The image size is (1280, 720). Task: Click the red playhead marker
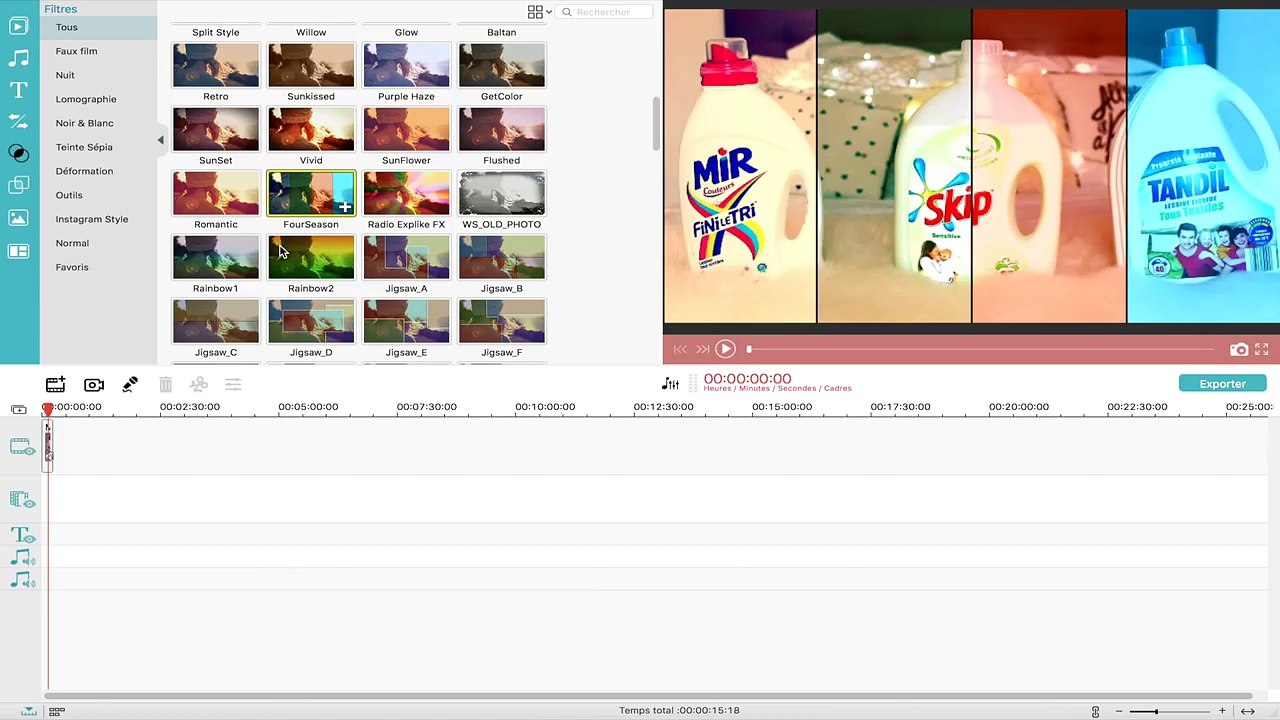pyautogui.click(x=47, y=409)
